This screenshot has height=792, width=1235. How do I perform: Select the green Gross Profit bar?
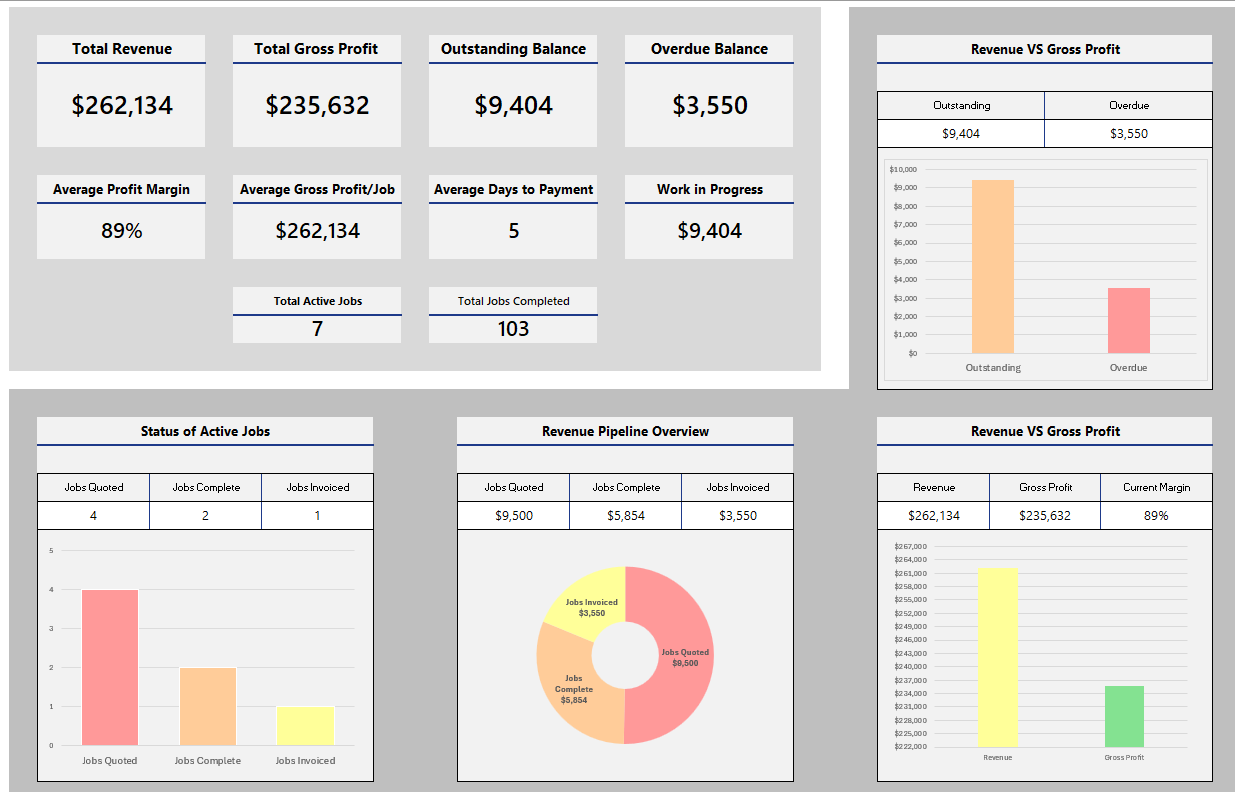click(1124, 716)
